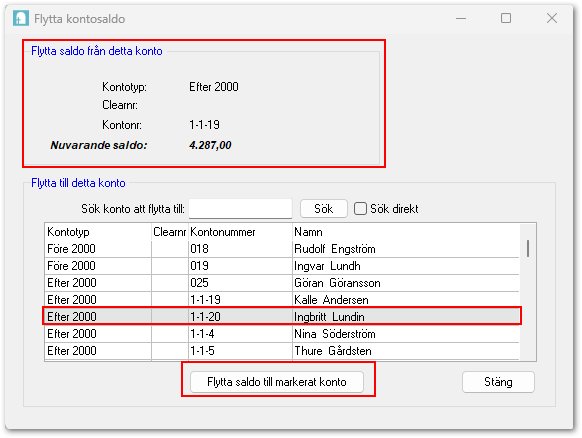This screenshot has width=582, height=438.
Task: Select the Ingbritt Lundin account row
Action: [282, 317]
